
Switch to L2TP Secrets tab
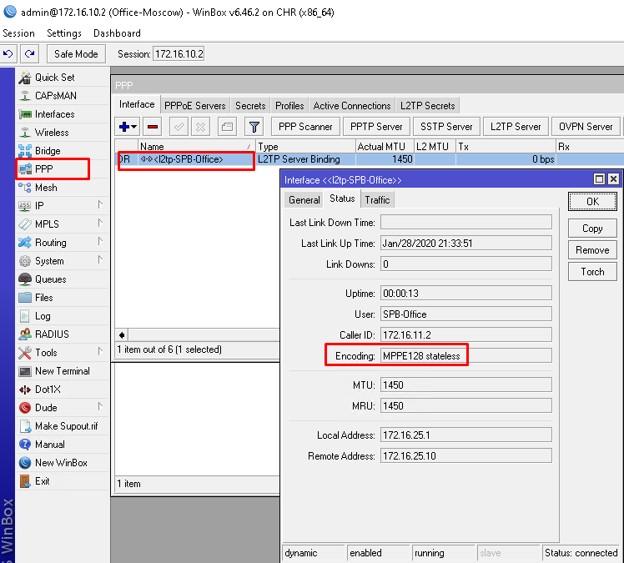coord(427,106)
